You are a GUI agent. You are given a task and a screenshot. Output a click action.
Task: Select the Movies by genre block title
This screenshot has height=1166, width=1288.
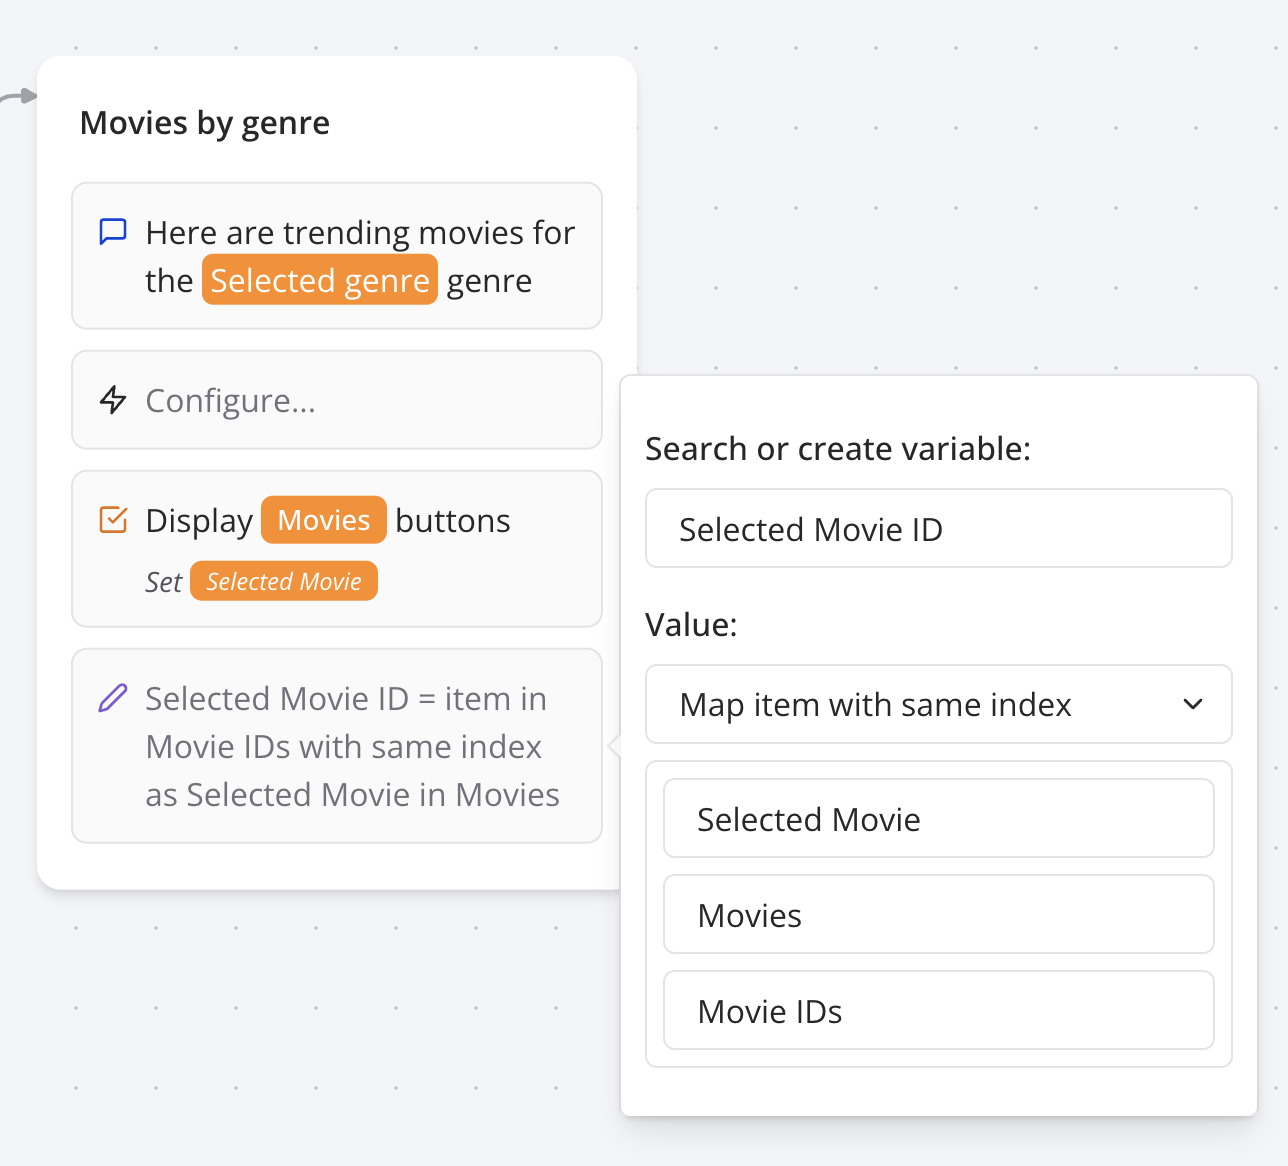(x=204, y=122)
